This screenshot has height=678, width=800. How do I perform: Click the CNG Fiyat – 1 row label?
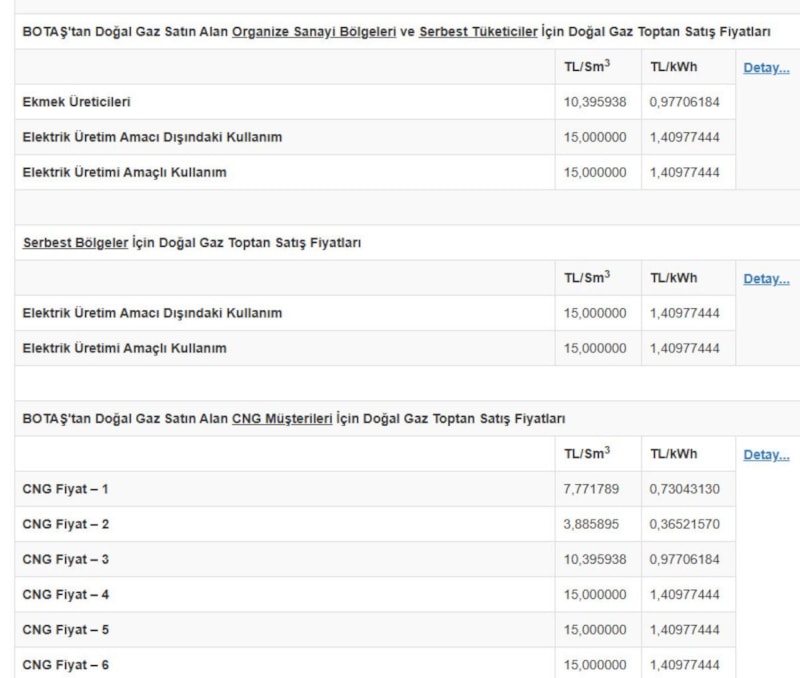tap(65, 489)
